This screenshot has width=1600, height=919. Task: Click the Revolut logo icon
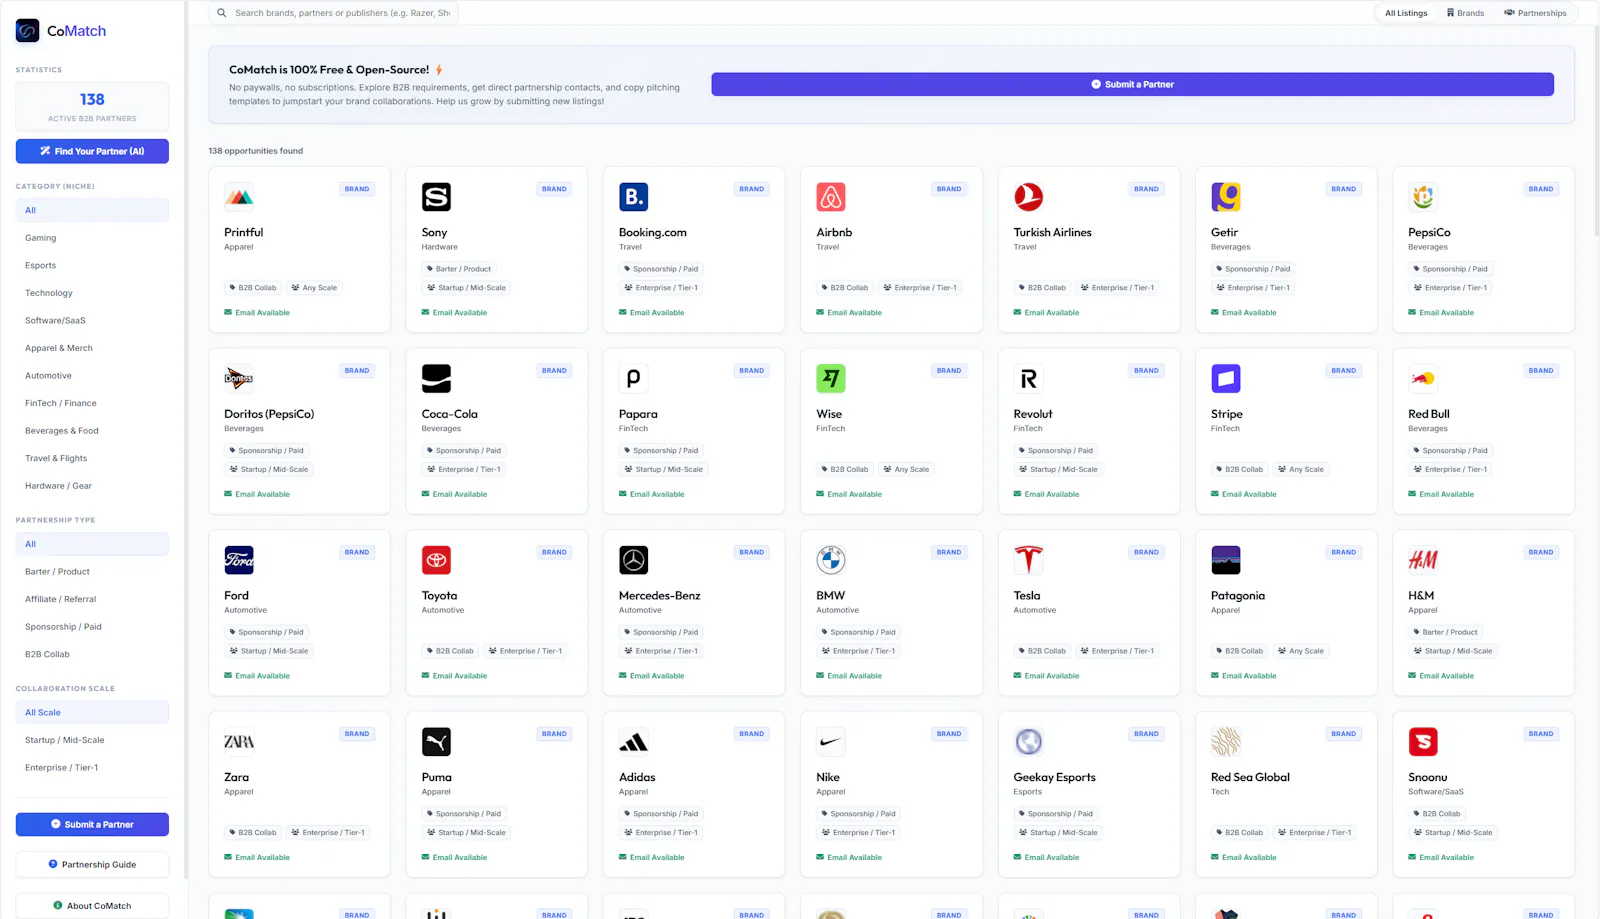pos(1028,379)
